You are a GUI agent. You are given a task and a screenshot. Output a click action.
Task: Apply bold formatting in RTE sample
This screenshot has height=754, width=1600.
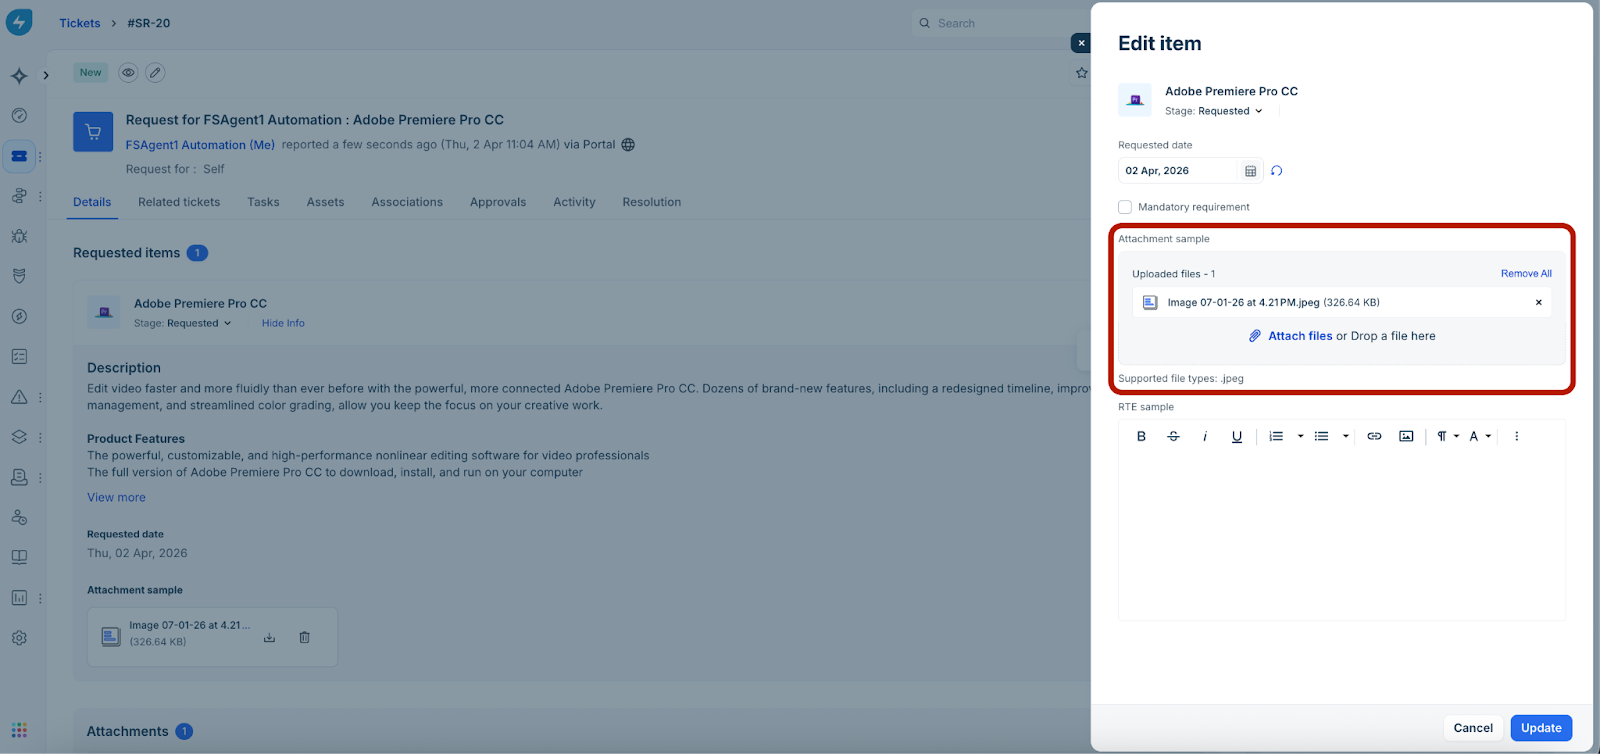click(x=1141, y=436)
